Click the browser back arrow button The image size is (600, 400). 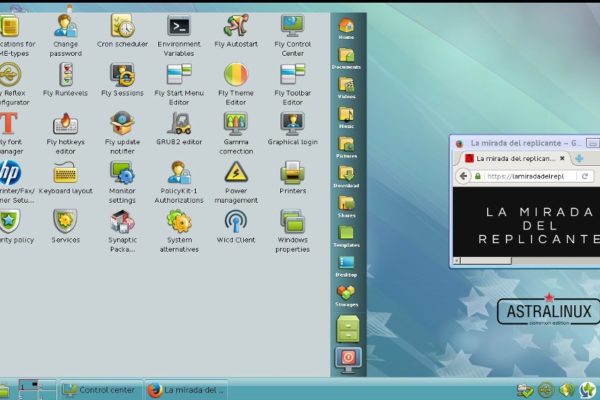pyautogui.click(x=463, y=176)
